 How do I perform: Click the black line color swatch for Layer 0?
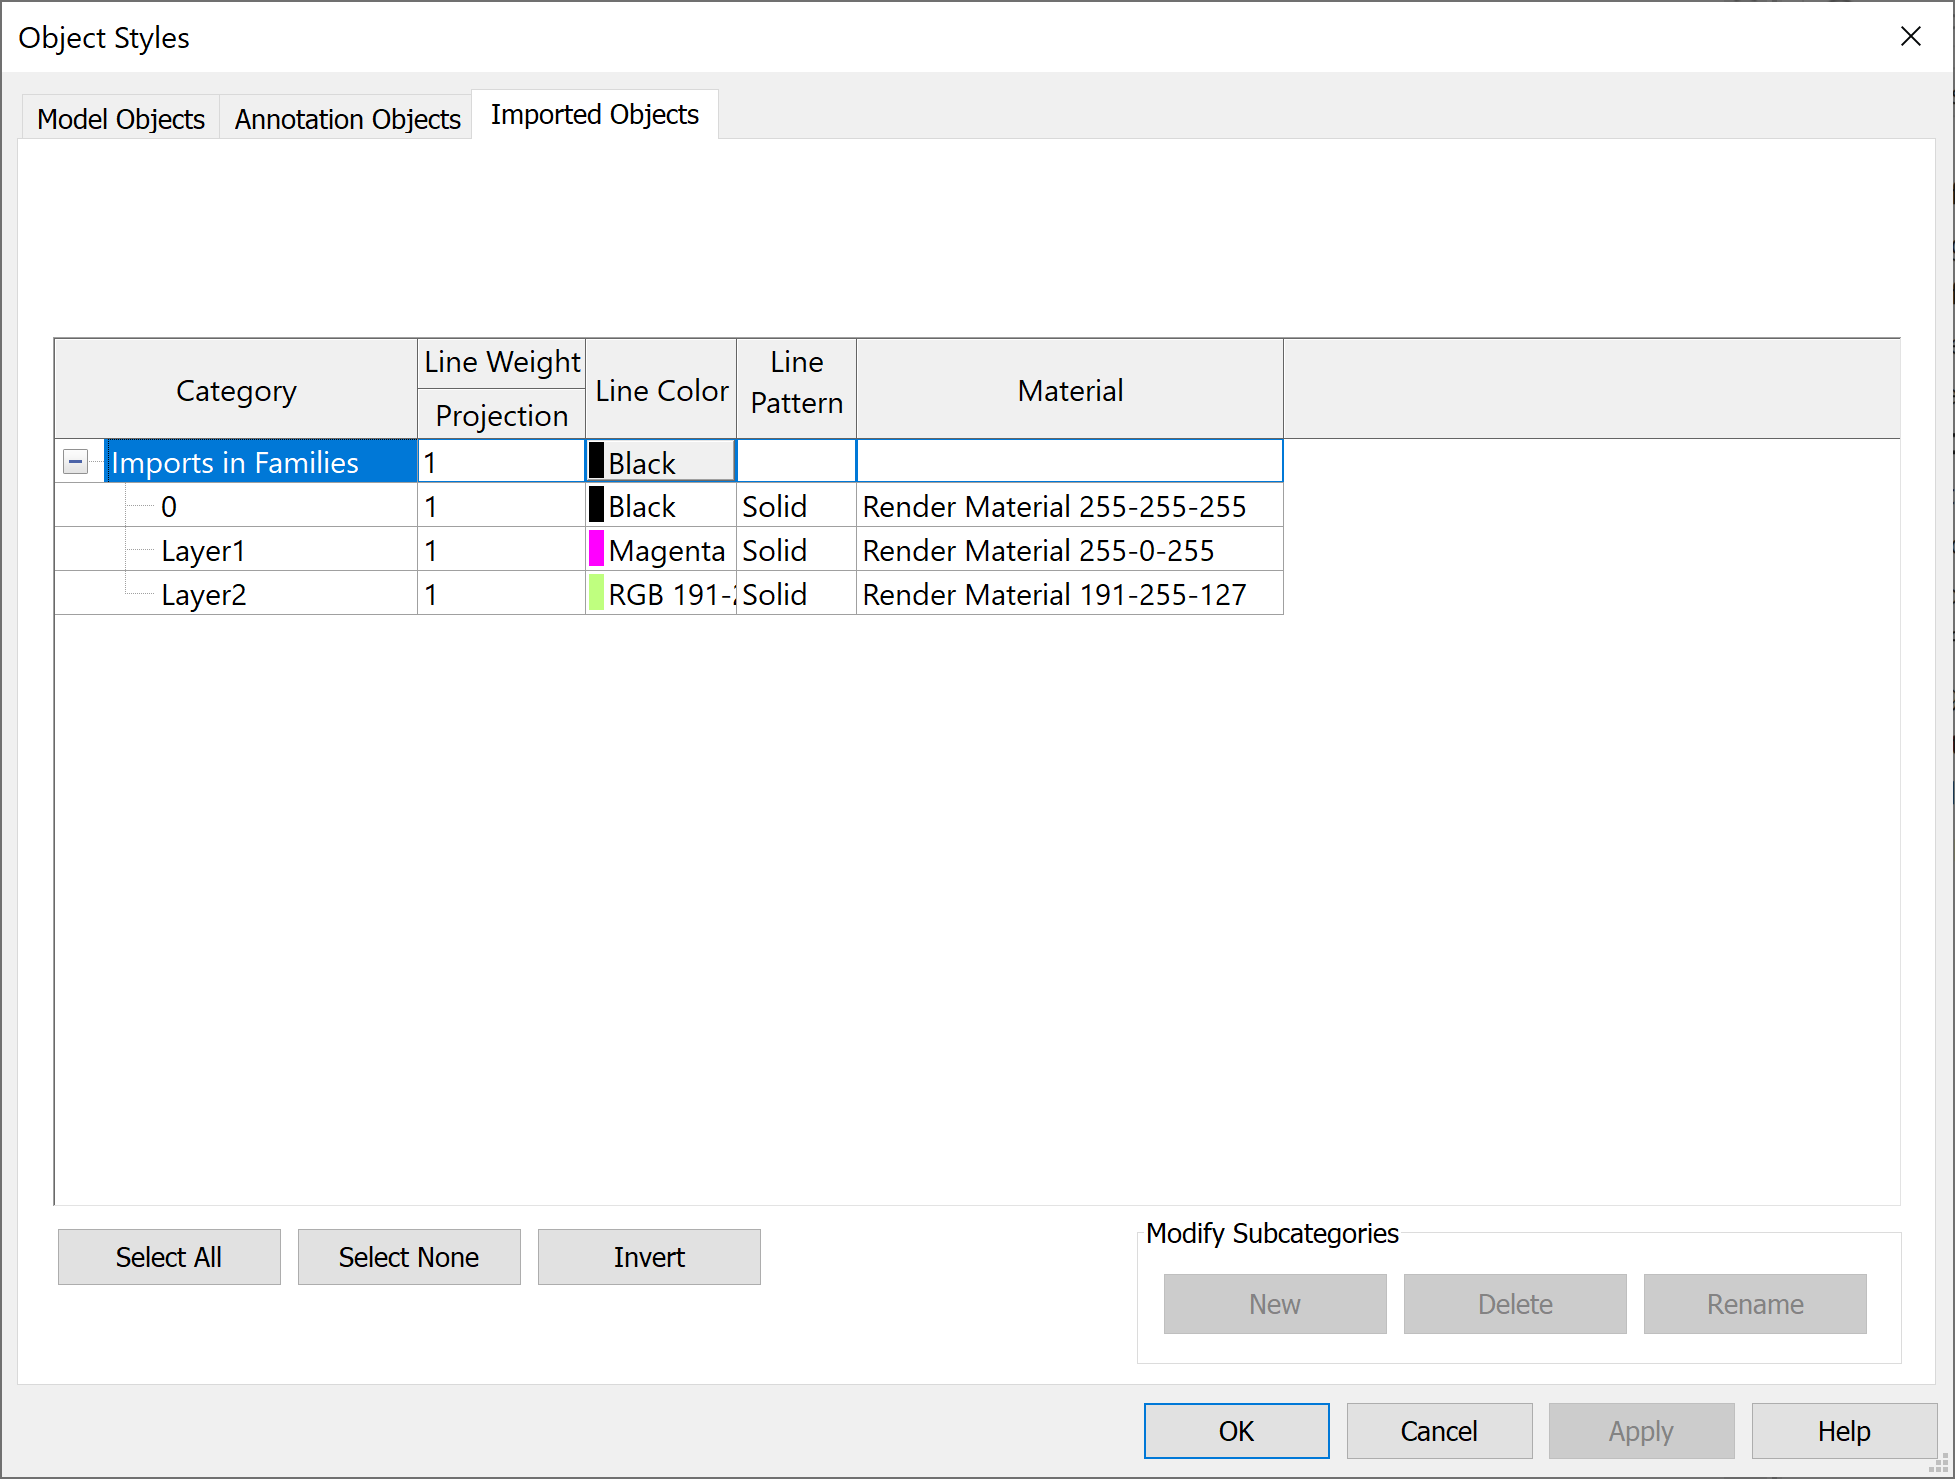click(x=595, y=505)
